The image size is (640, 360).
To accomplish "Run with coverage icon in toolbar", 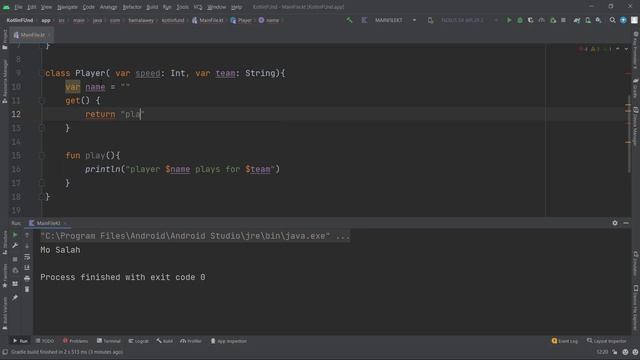I will click(x=531, y=20).
